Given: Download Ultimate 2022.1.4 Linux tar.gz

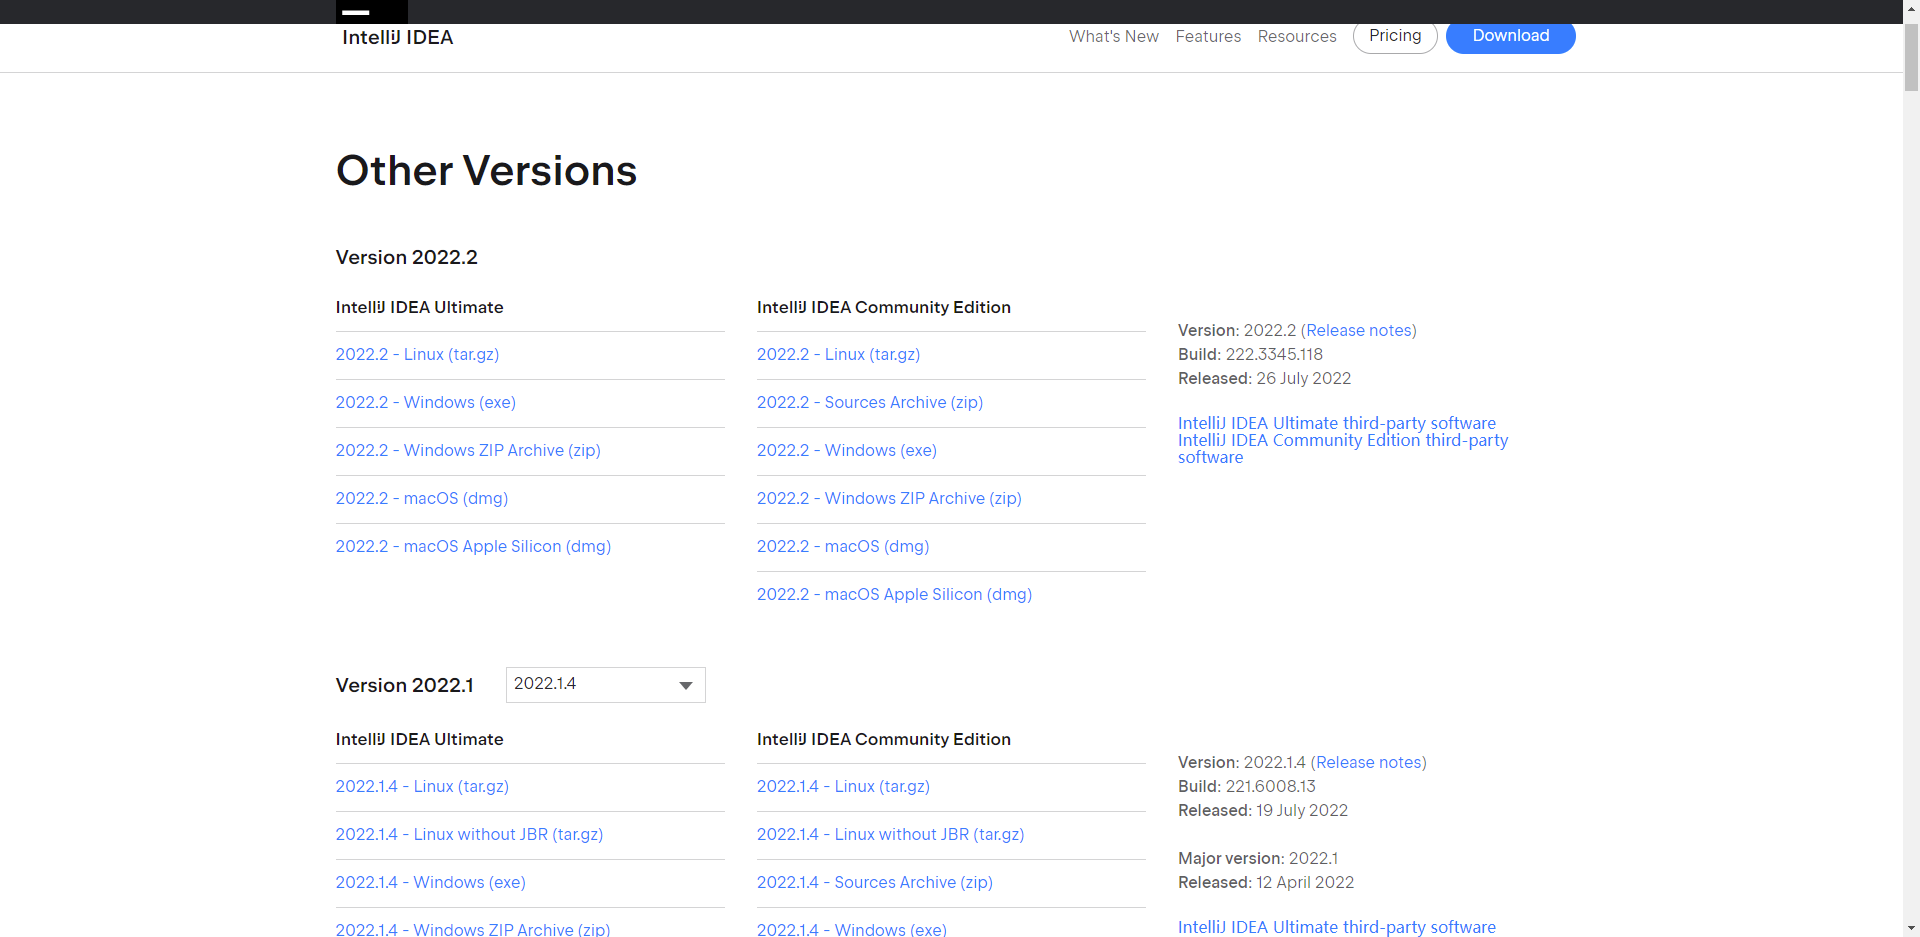Looking at the screenshot, I should 422,786.
